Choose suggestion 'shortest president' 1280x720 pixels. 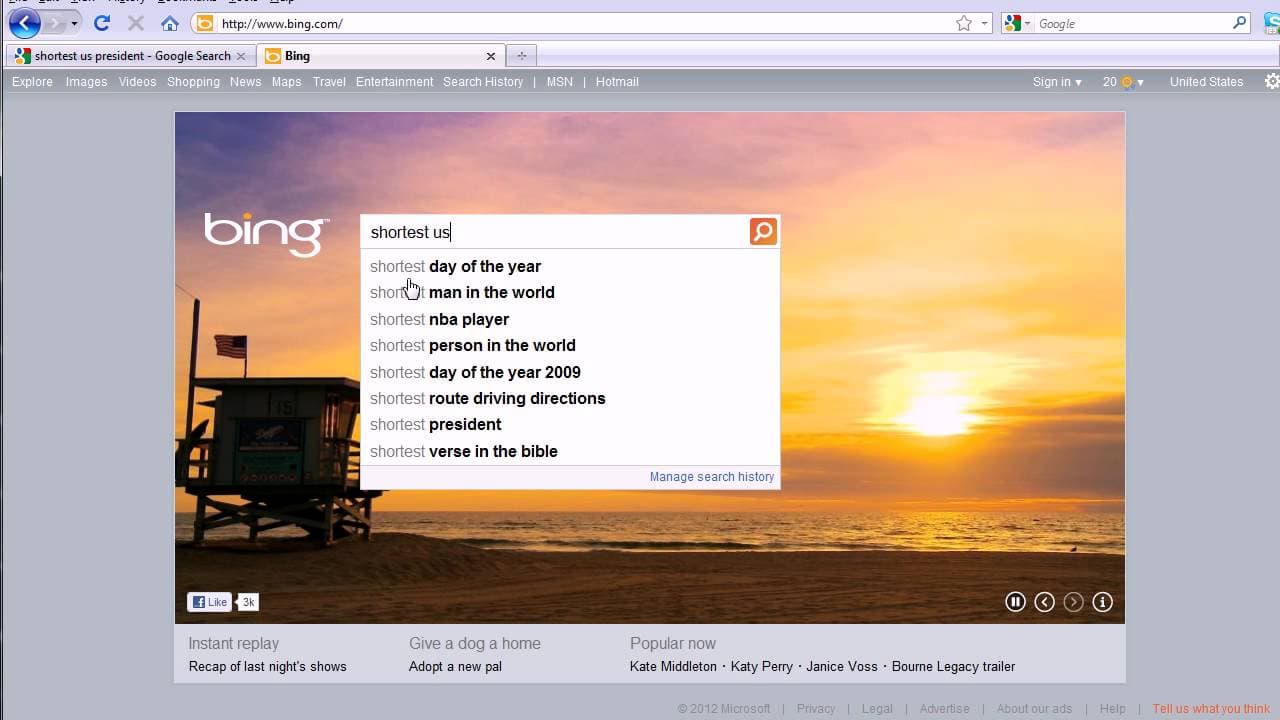click(x=570, y=424)
